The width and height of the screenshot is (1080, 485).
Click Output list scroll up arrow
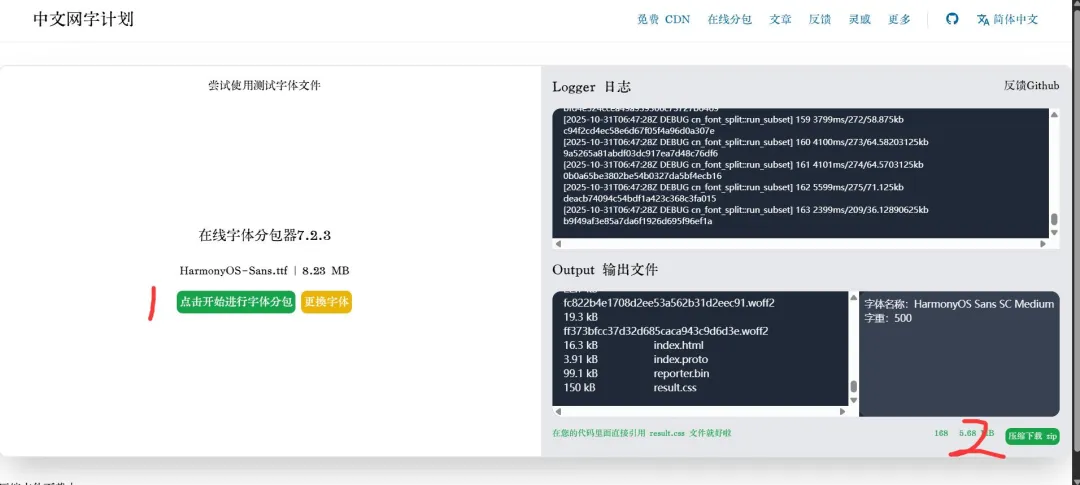853,298
